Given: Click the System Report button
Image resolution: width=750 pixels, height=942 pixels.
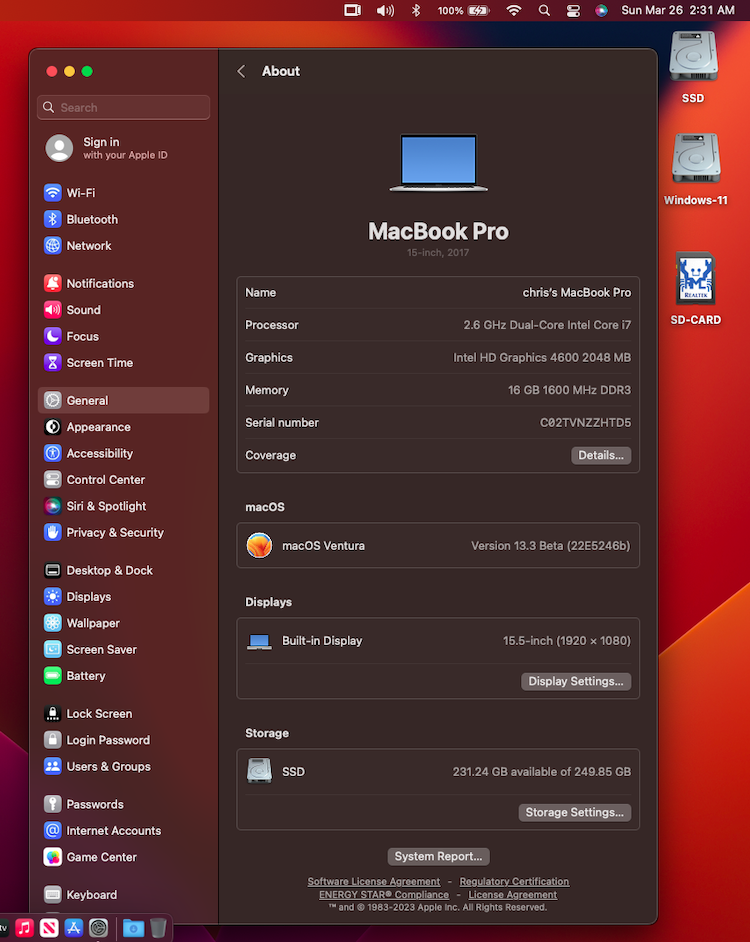Looking at the screenshot, I should click(x=438, y=857).
